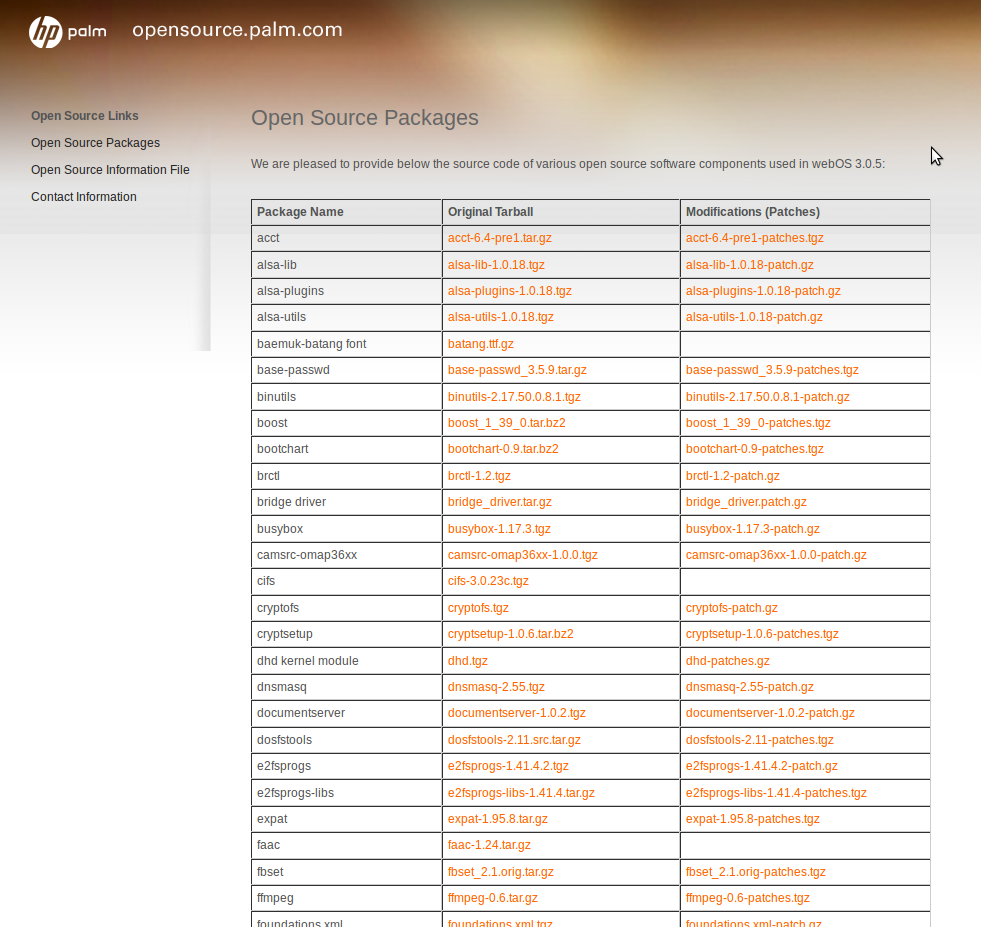Download camsrc-omap36xx-1.0.0-patch.gz
The height and width of the screenshot is (927, 981).
click(776, 555)
